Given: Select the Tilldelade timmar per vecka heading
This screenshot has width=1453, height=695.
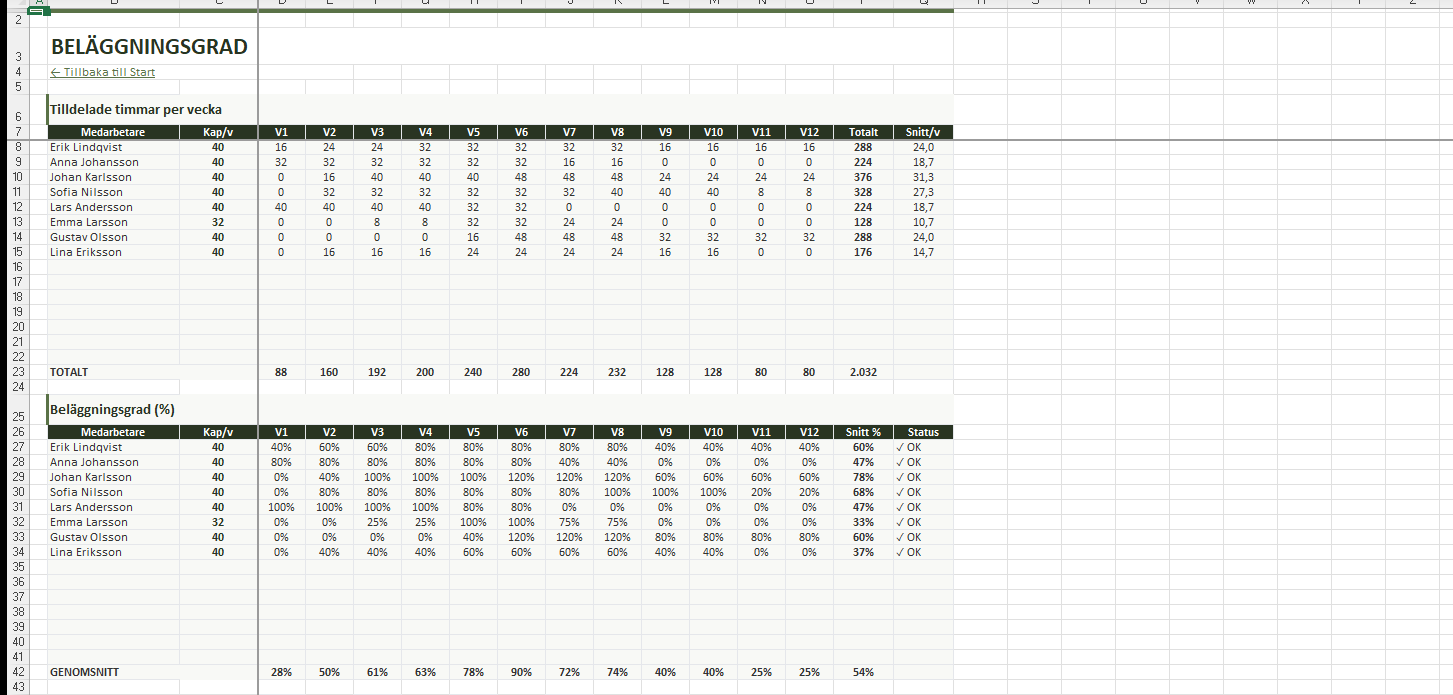Looking at the screenshot, I should coord(136,110).
